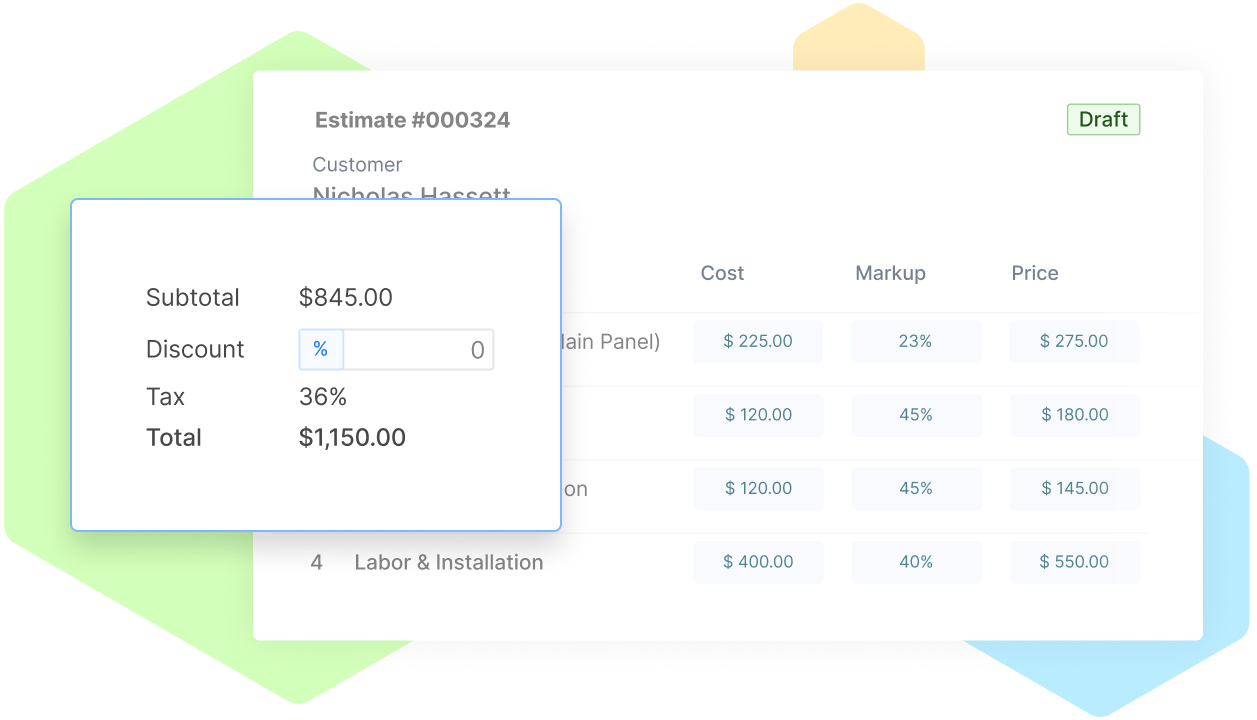This screenshot has width=1257, height=720.
Task: Select the Markup column header
Action: pos(889,273)
